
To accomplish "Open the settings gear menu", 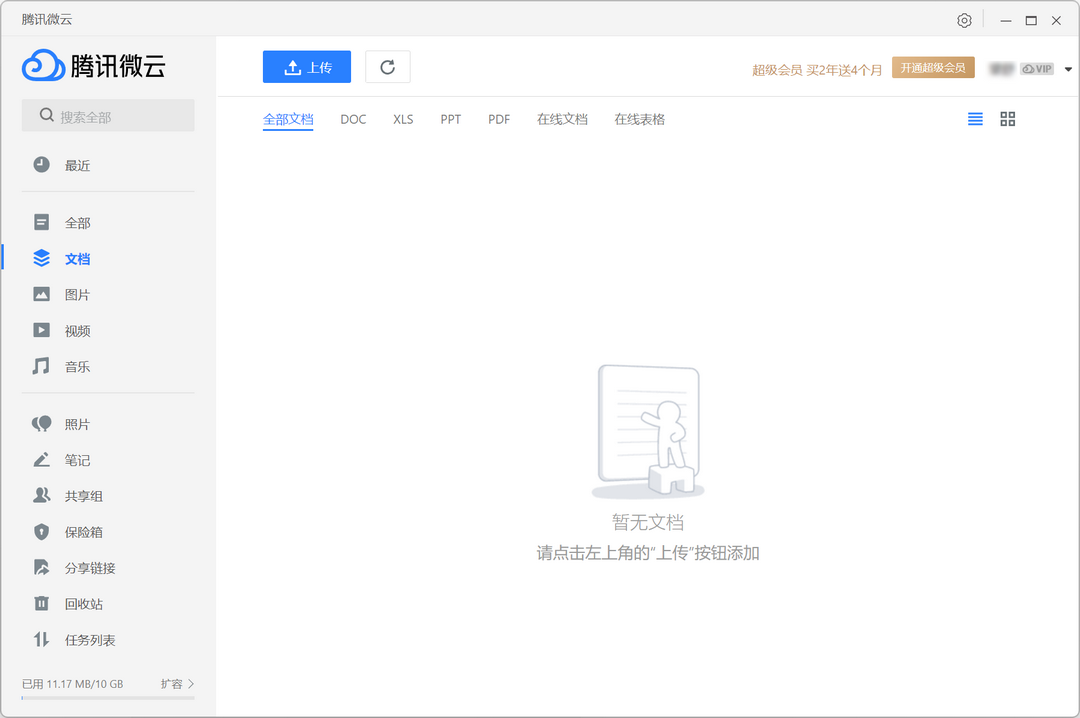I will [x=963, y=19].
